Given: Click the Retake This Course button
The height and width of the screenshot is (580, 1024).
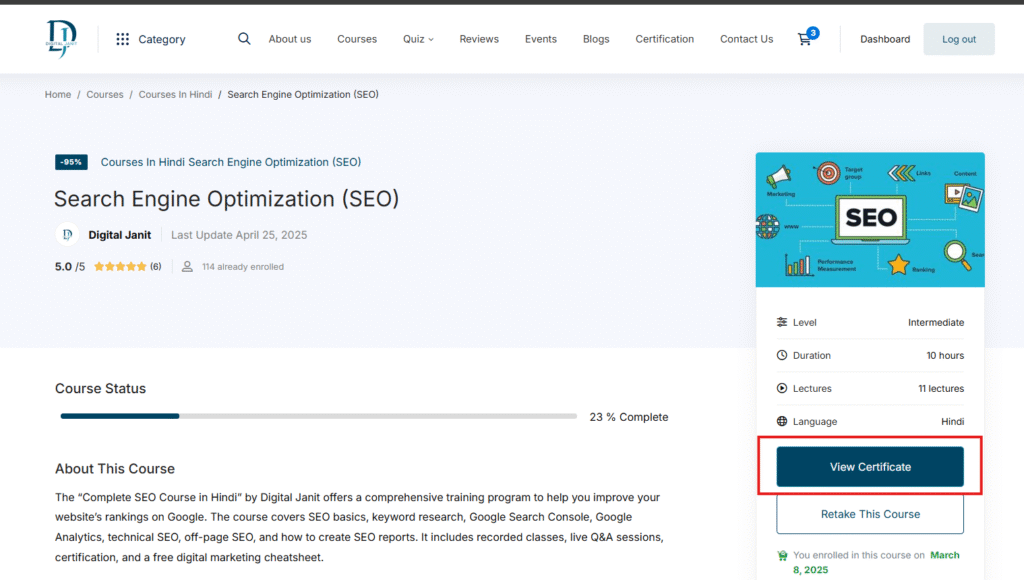Looking at the screenshot, I should [870, 514].
